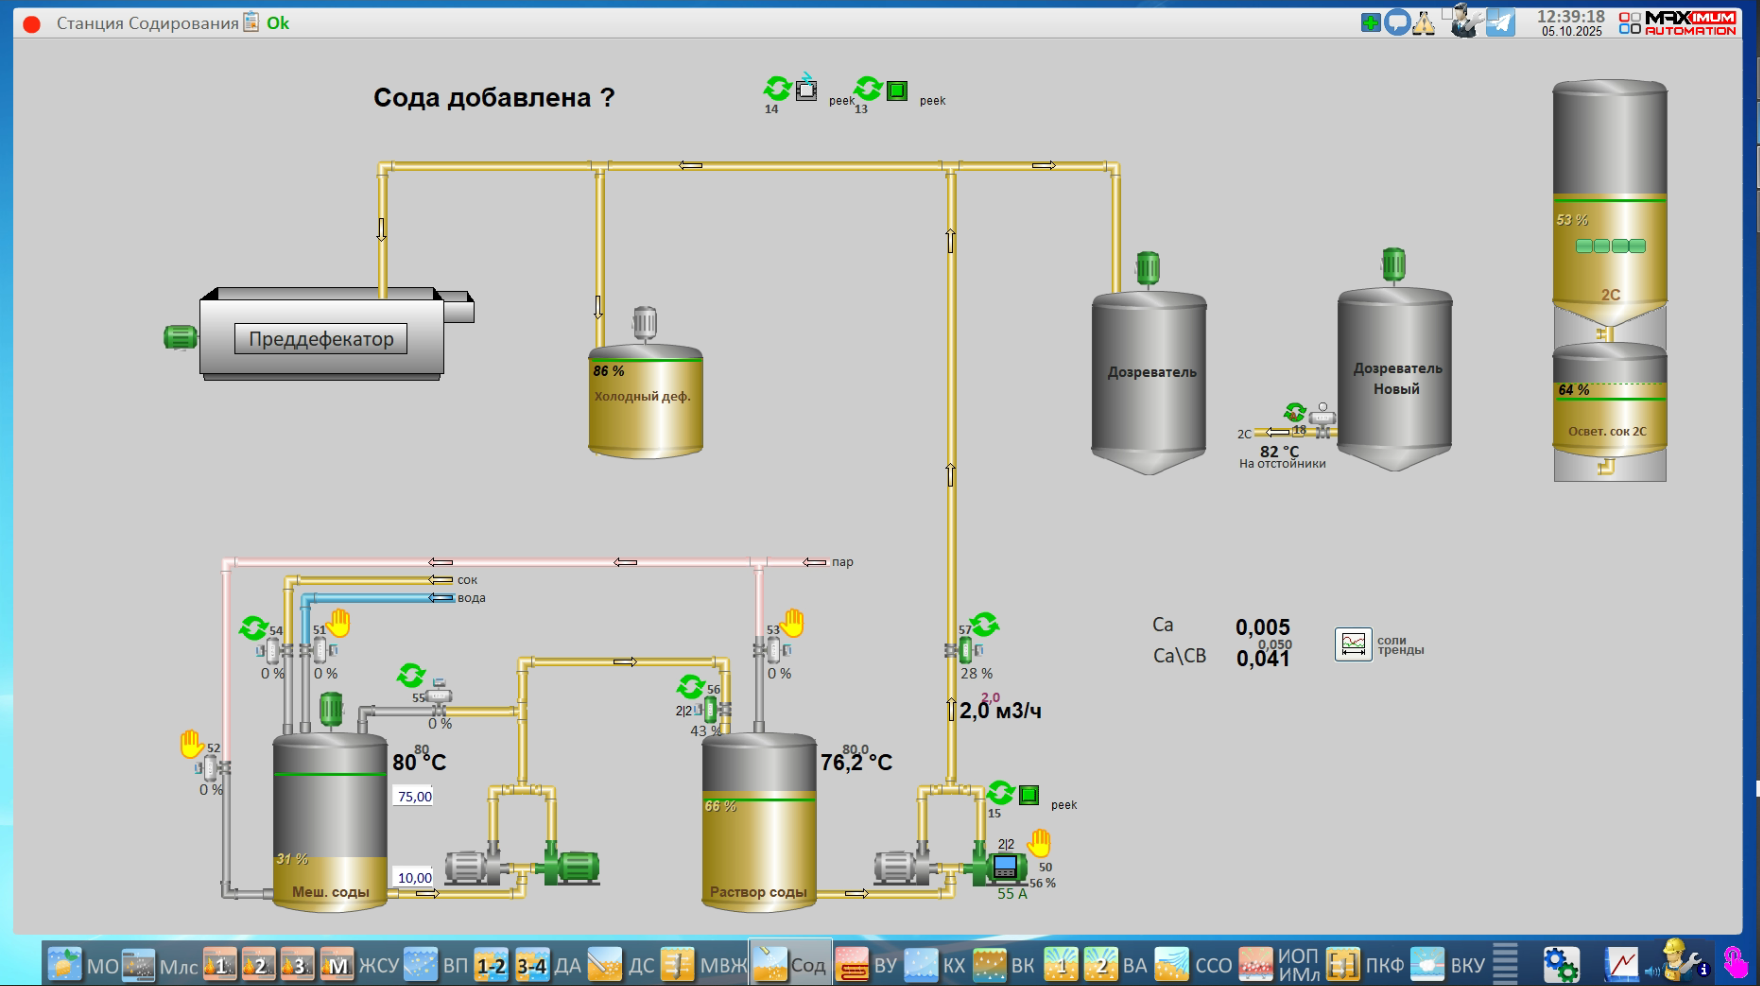Click the Сода добавлена ? prompt
This screenshot has height=986, width=1760.
click(493, 98)
